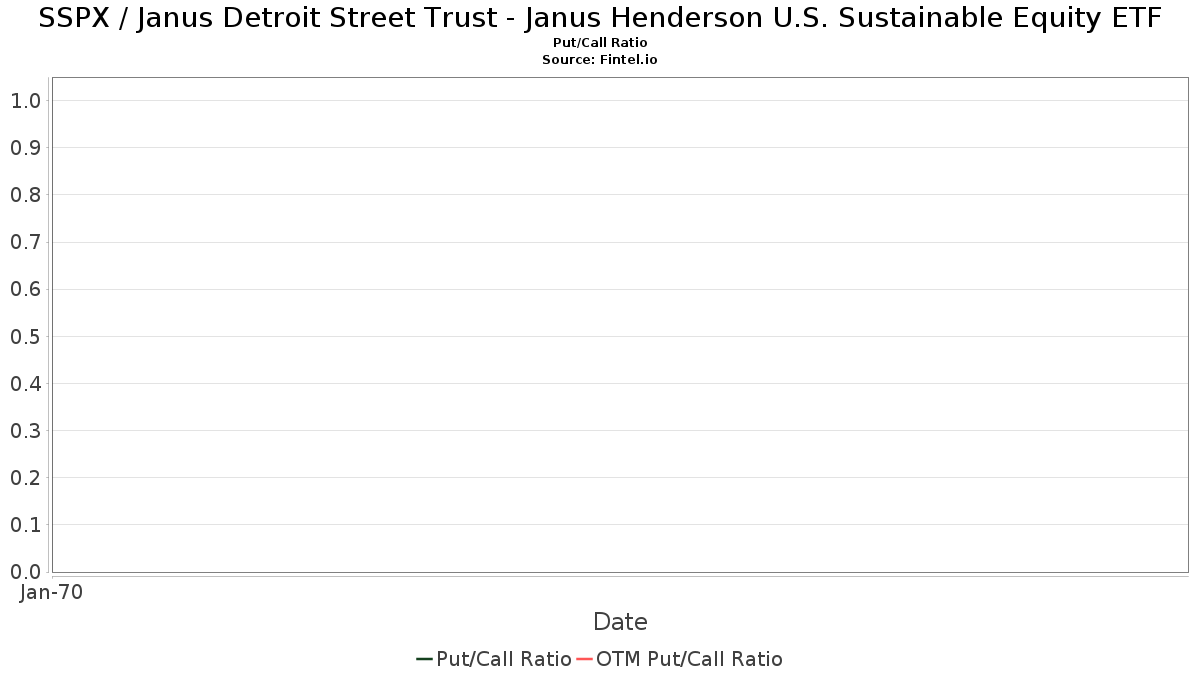
Task: Click the dark green Put/Call Ratio line swatch
Action: [x=425, y=659]
